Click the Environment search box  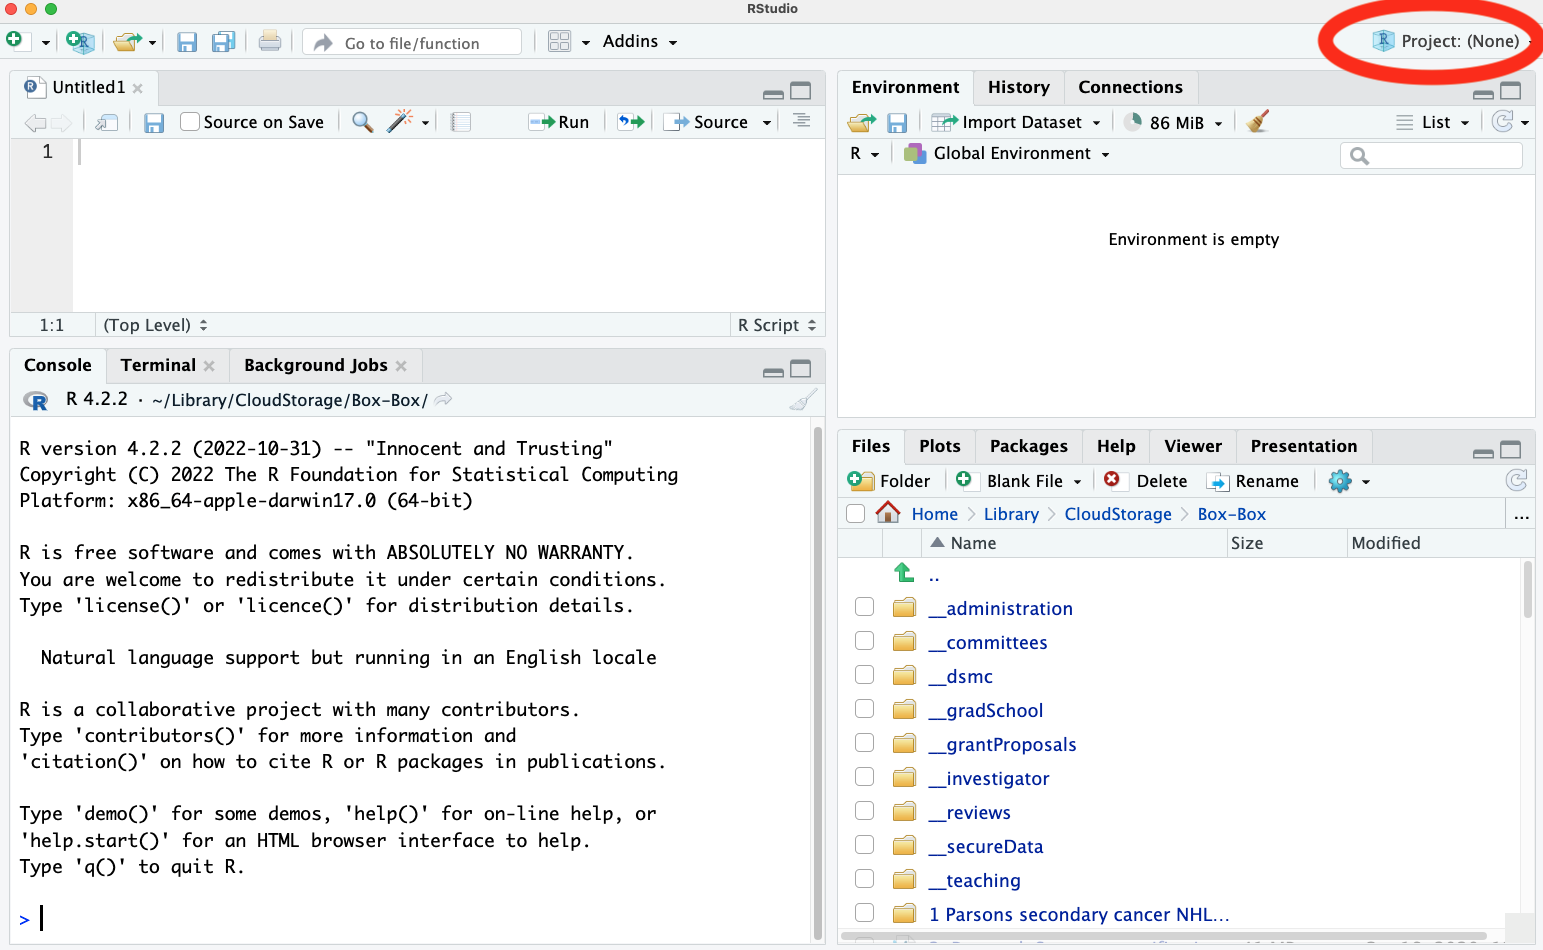pos(1431,155)
